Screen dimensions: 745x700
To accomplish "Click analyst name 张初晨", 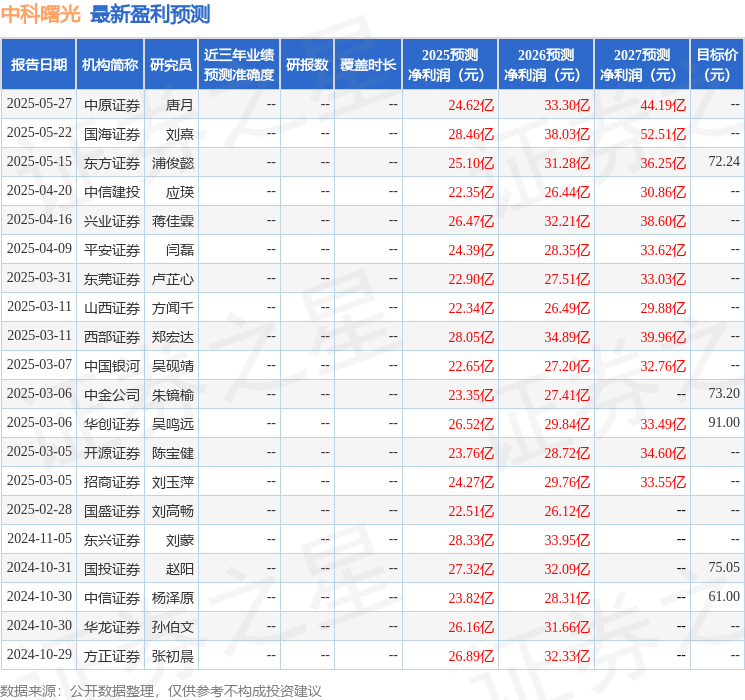I will point(173,656).
